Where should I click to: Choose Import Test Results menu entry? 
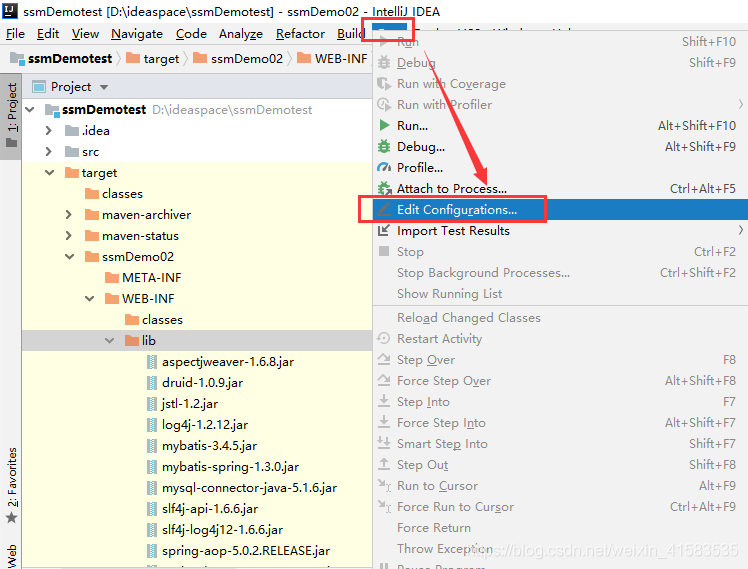click(x=560, y=230)
